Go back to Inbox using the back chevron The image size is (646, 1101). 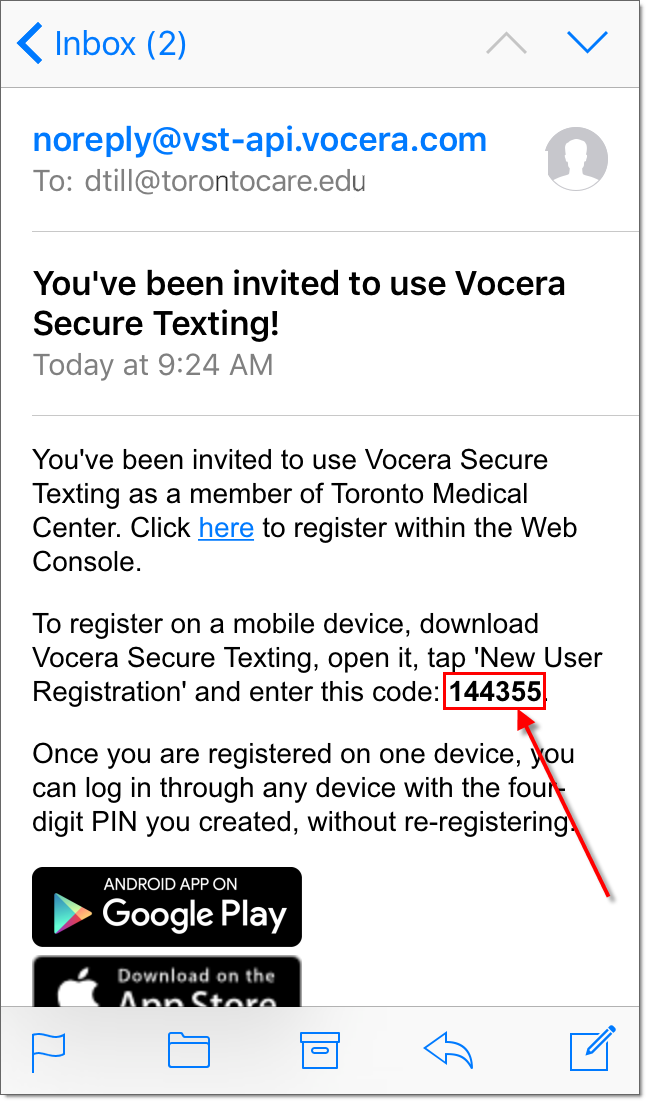[x=31, y=44]
